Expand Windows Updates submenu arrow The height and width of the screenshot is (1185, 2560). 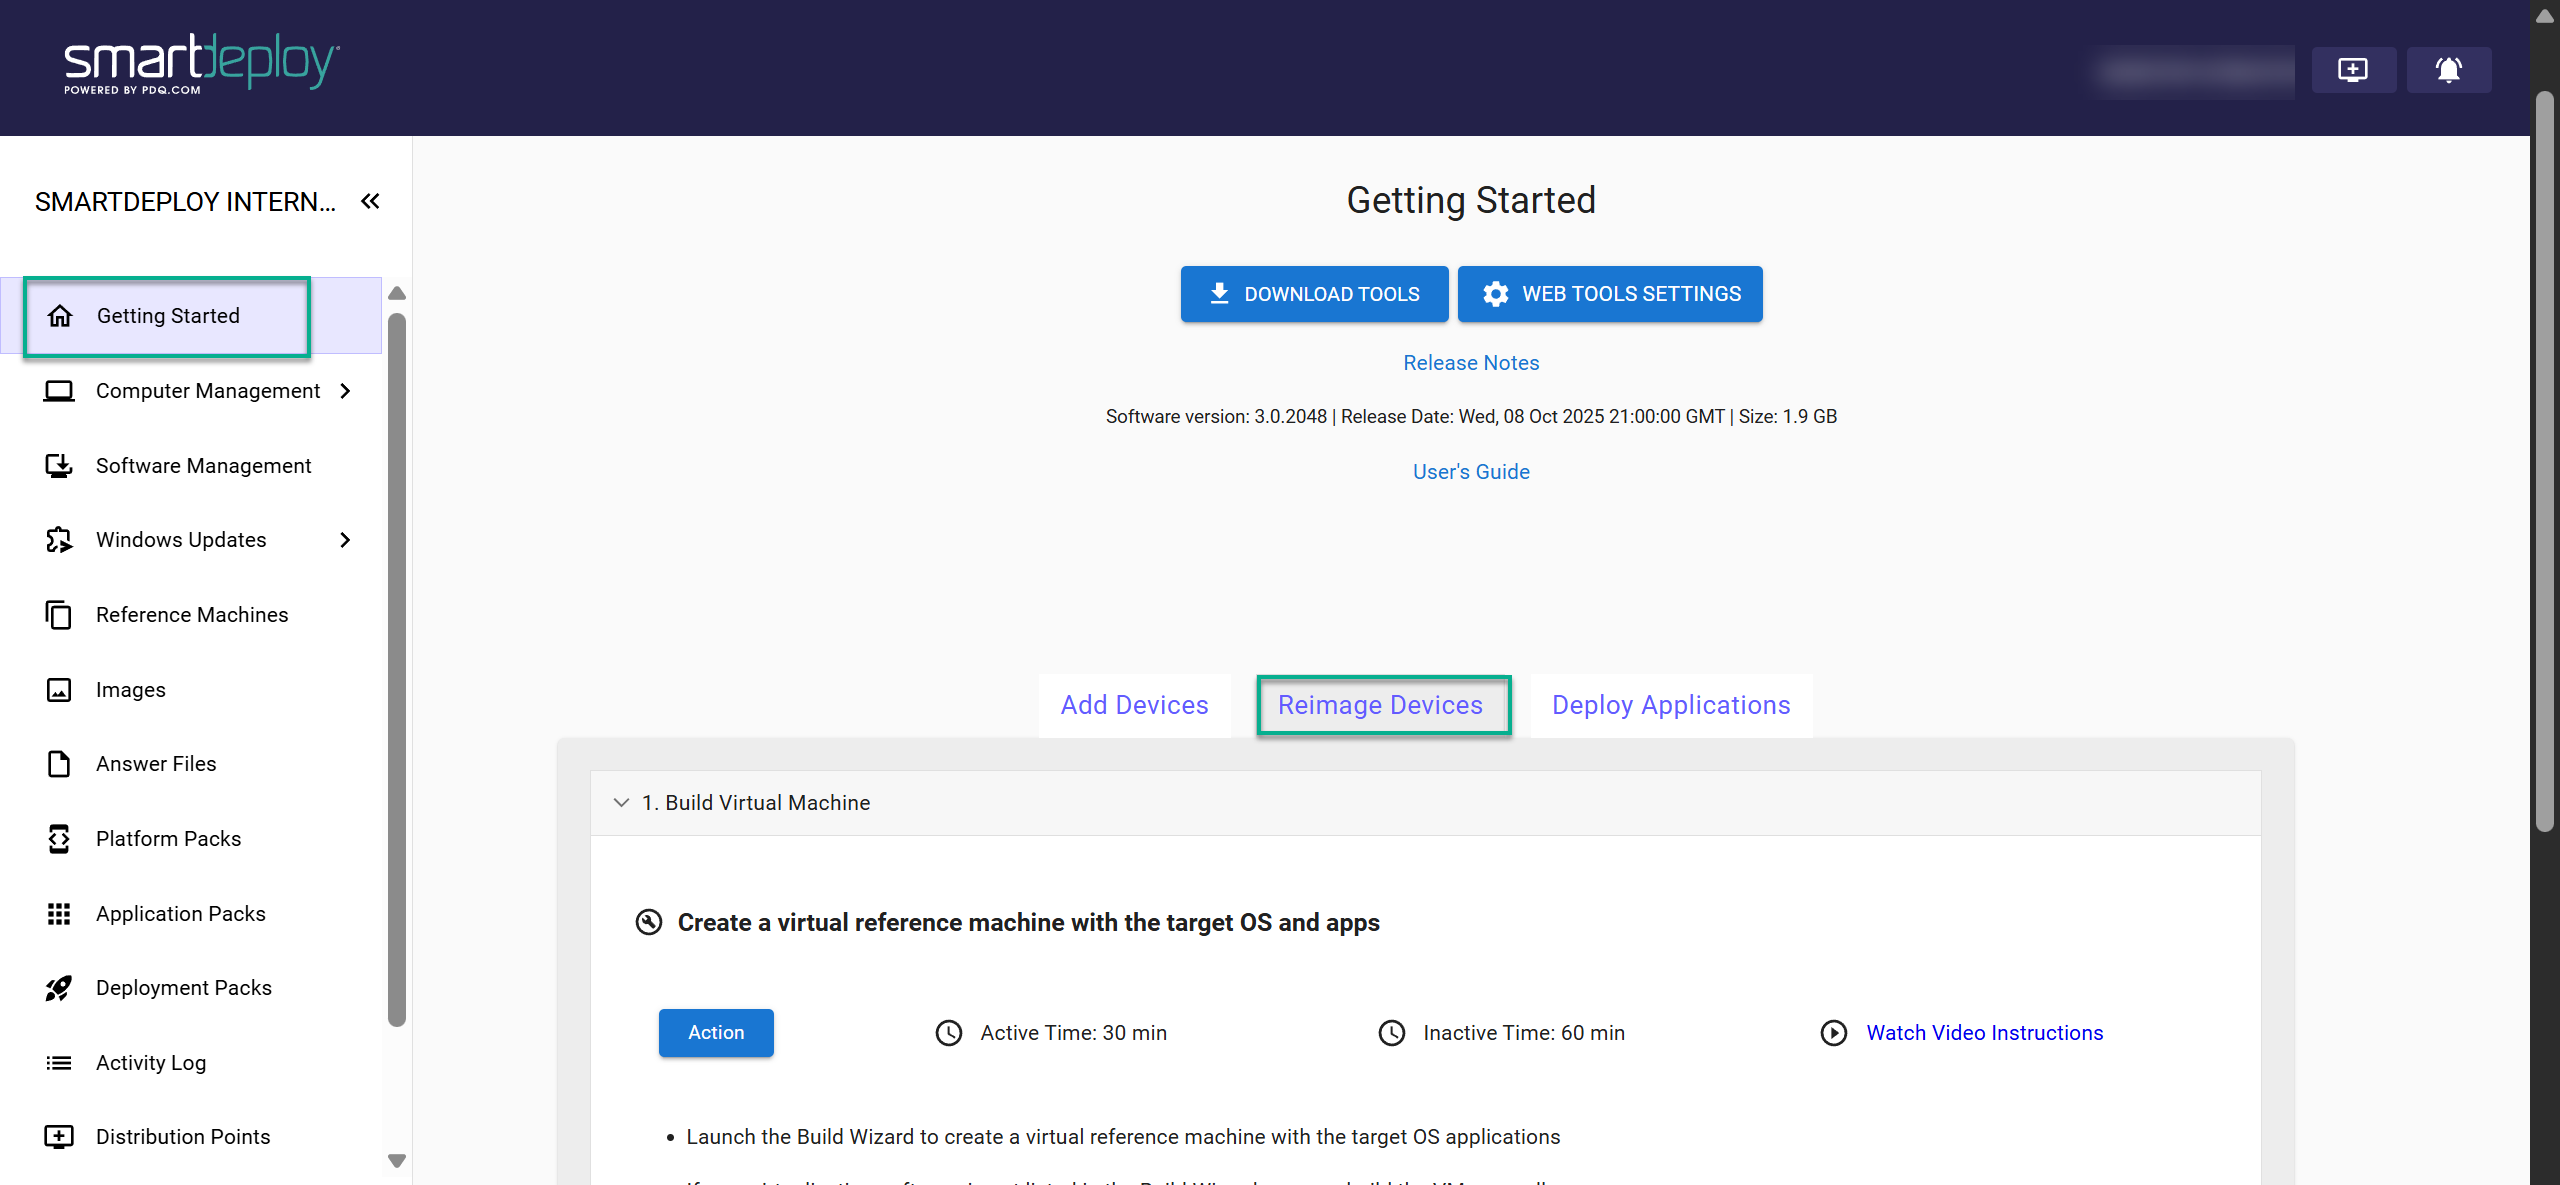tap(346, 540)
